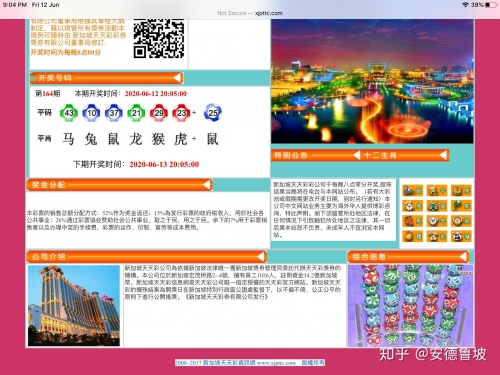The height and width of the screenshot is (375, 500).
Task: Click the special blue ball numbered 25
Action: (x=213, y=113)
